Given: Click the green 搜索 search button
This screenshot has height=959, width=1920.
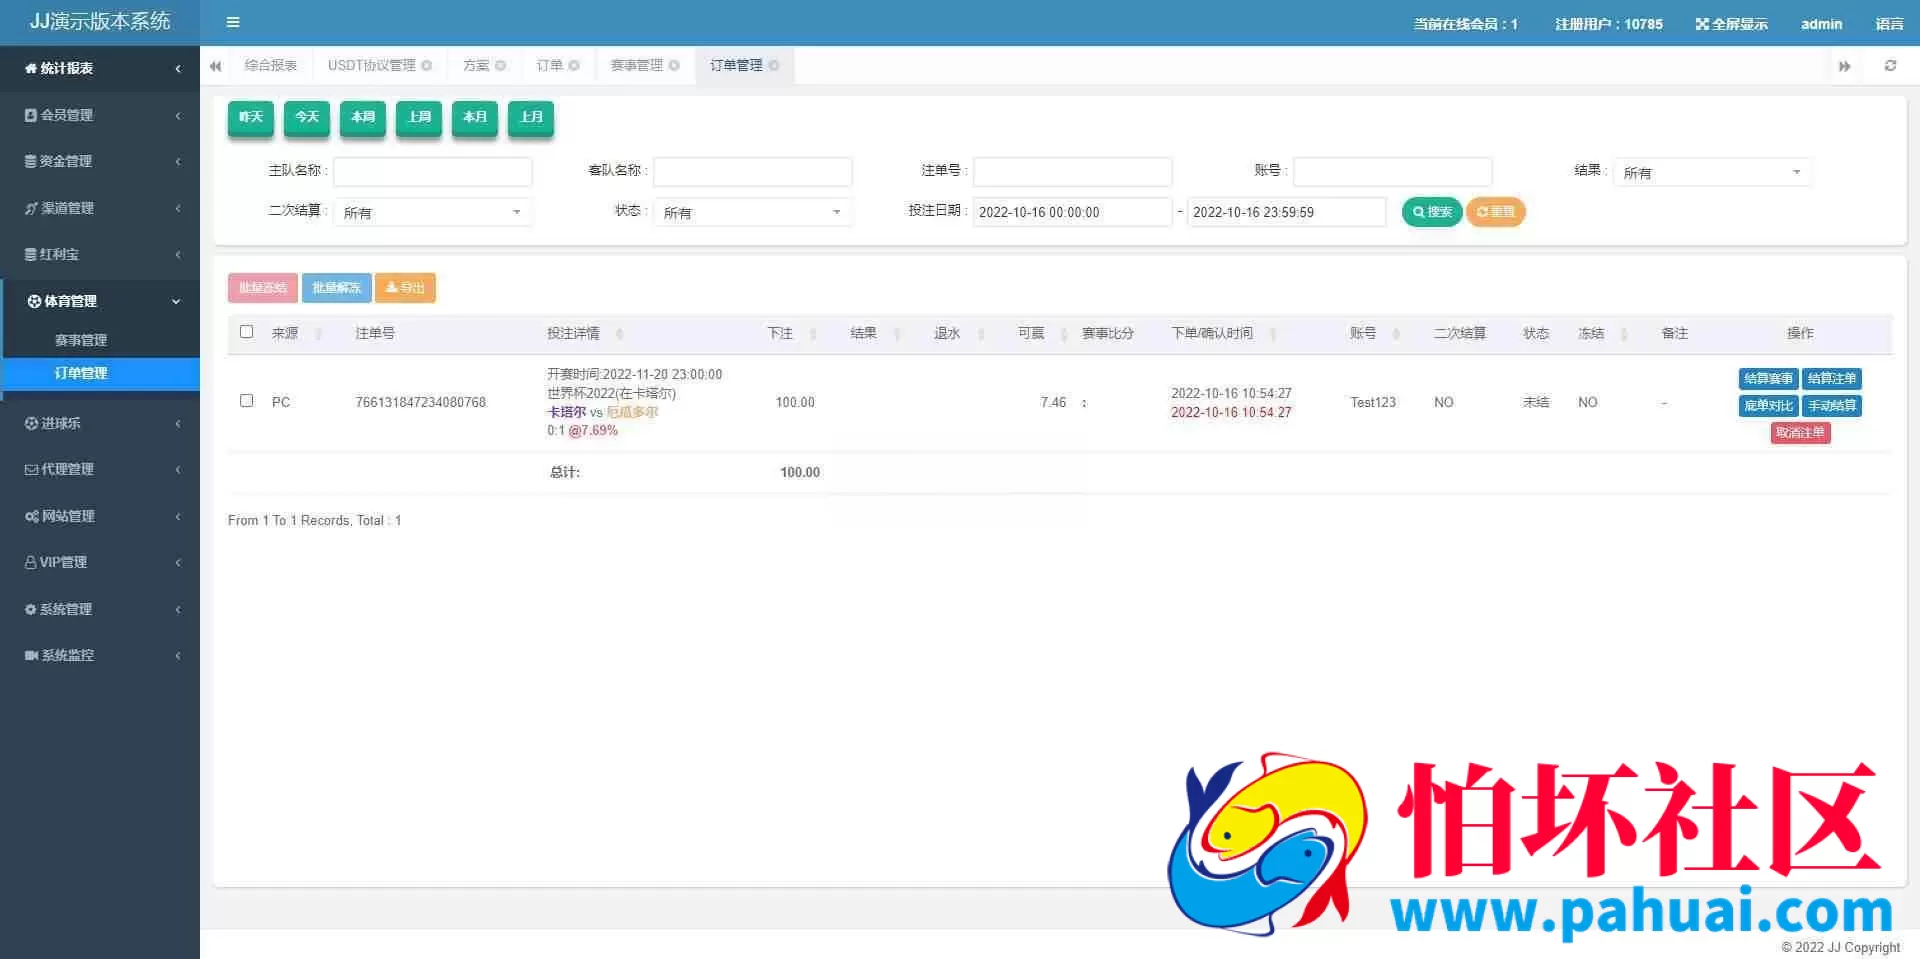Looking at the screenshot, I should pos(1432,212).
